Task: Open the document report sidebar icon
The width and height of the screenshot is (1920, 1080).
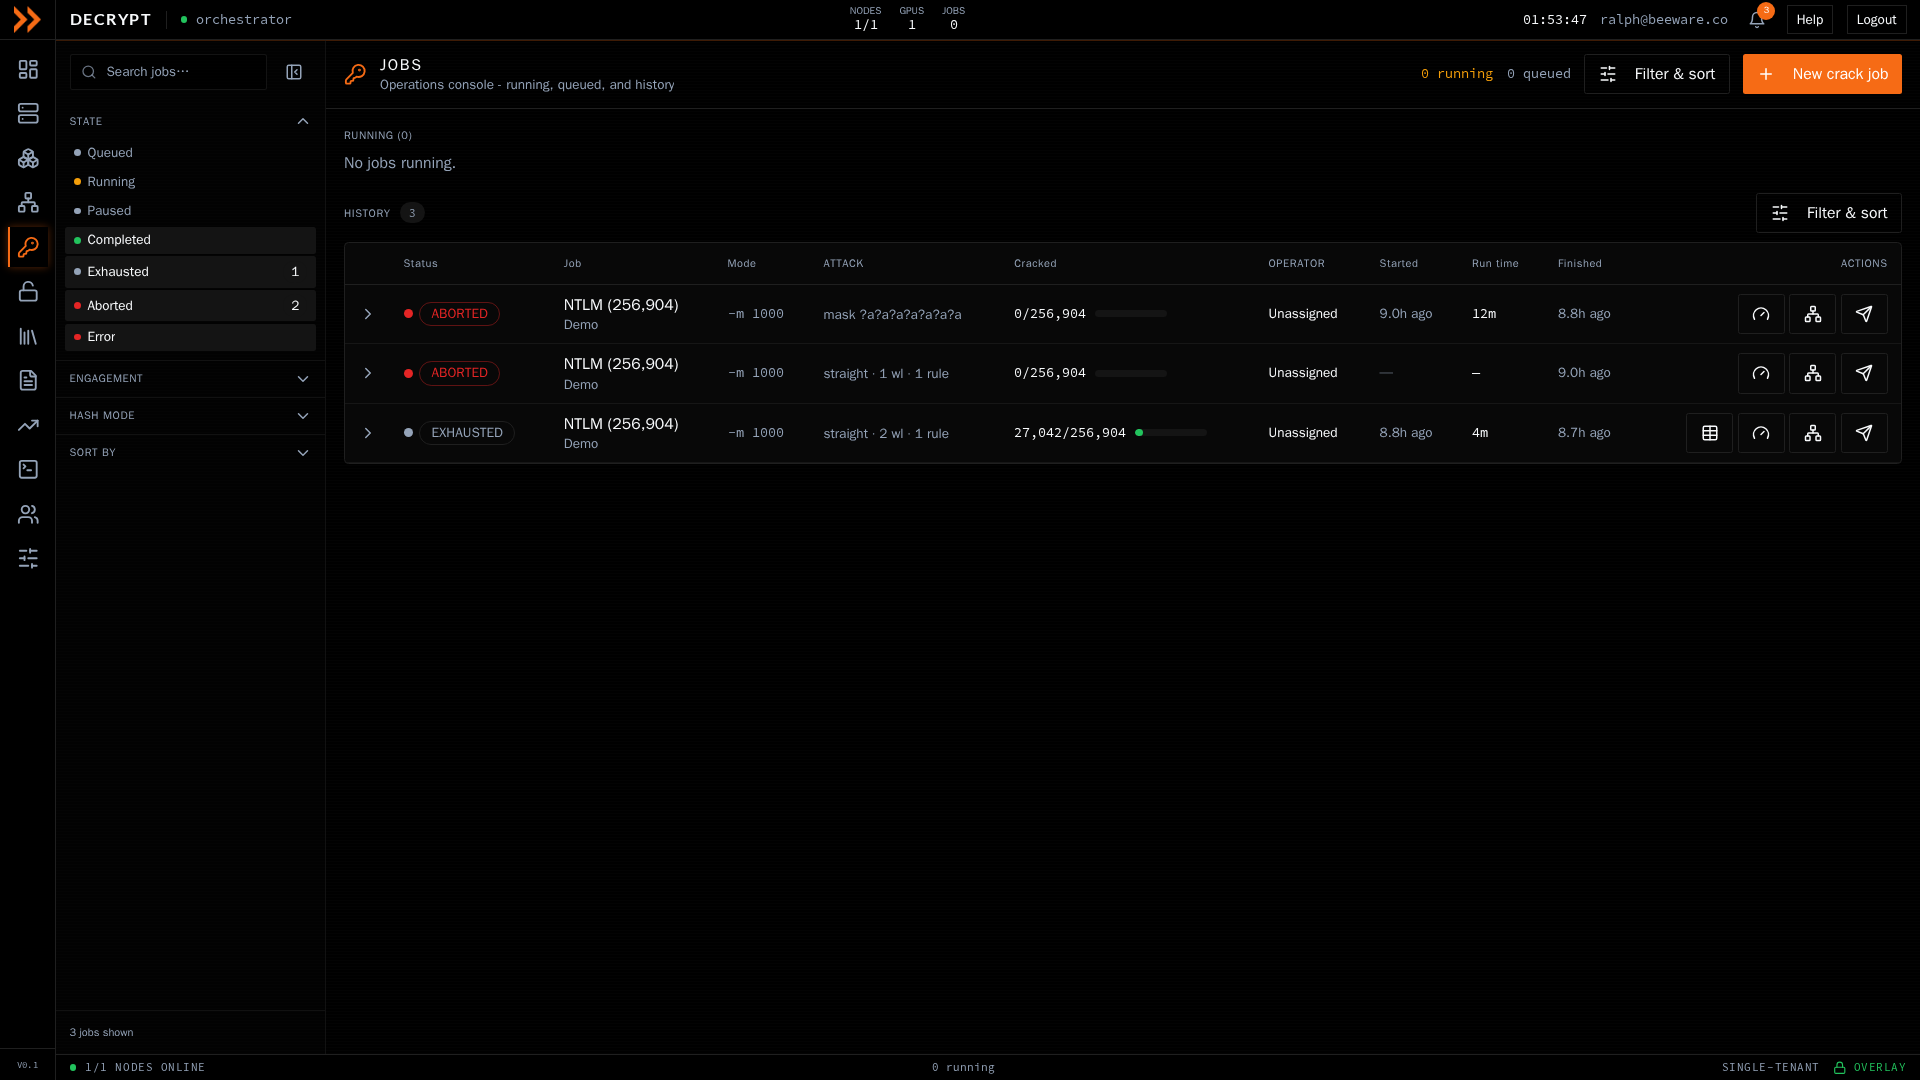Action: [28, 381]
